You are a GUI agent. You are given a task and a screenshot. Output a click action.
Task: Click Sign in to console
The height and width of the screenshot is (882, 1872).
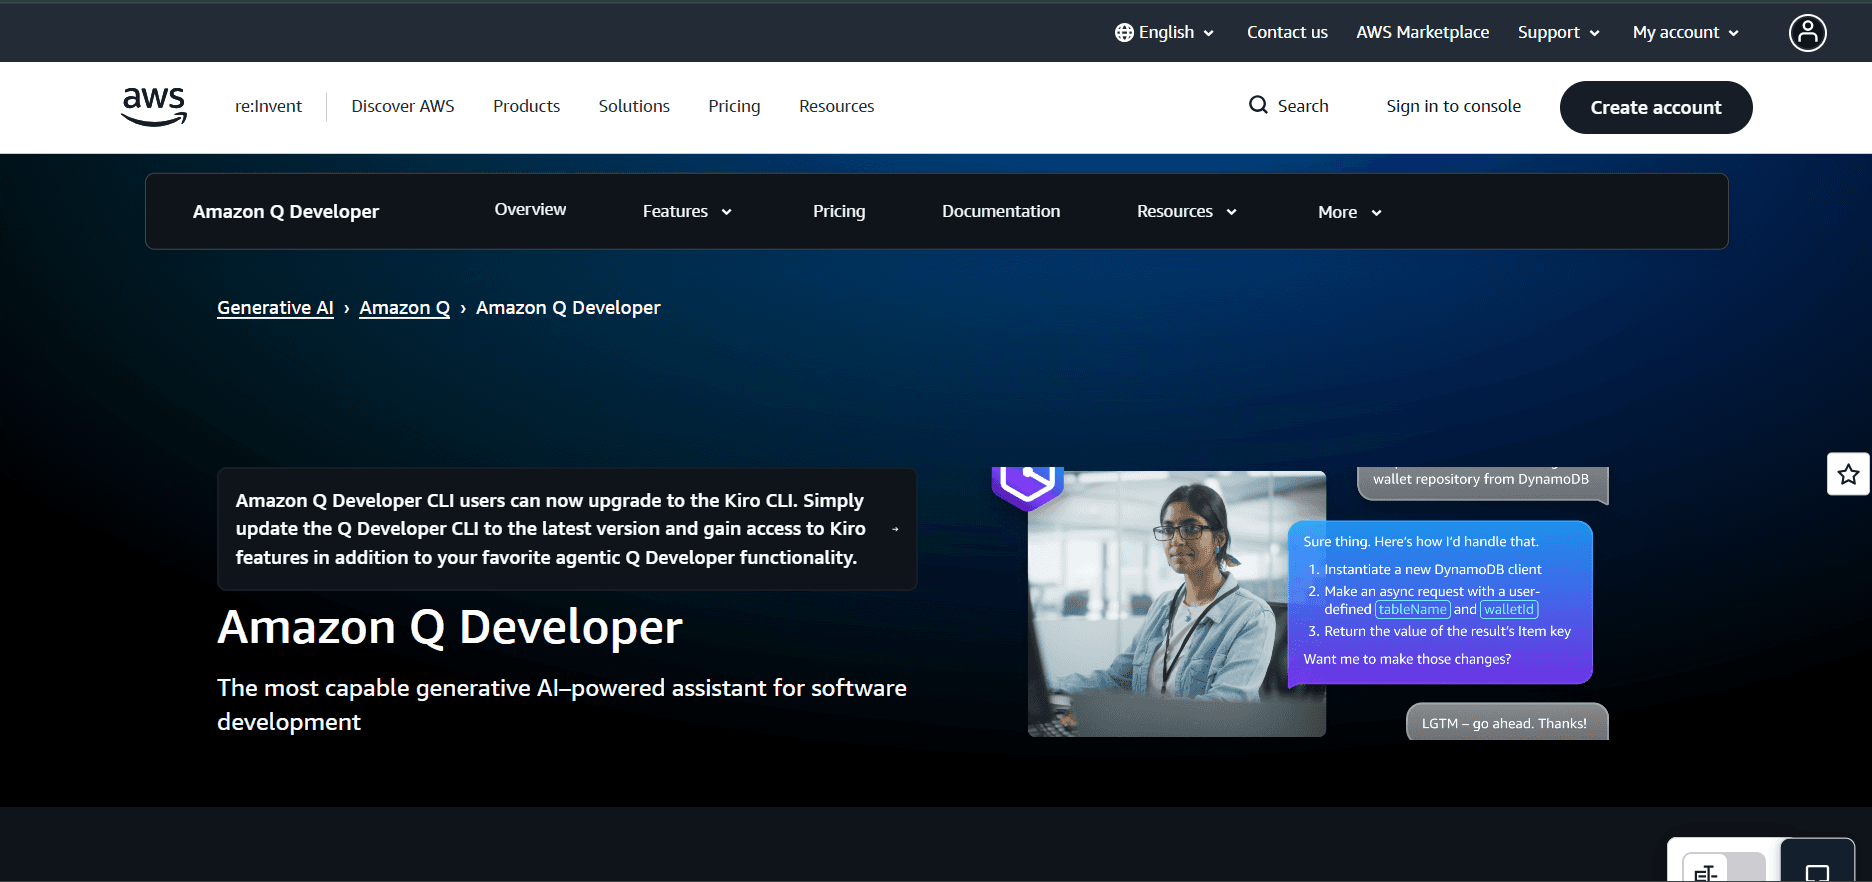(x=1453, y=106)
